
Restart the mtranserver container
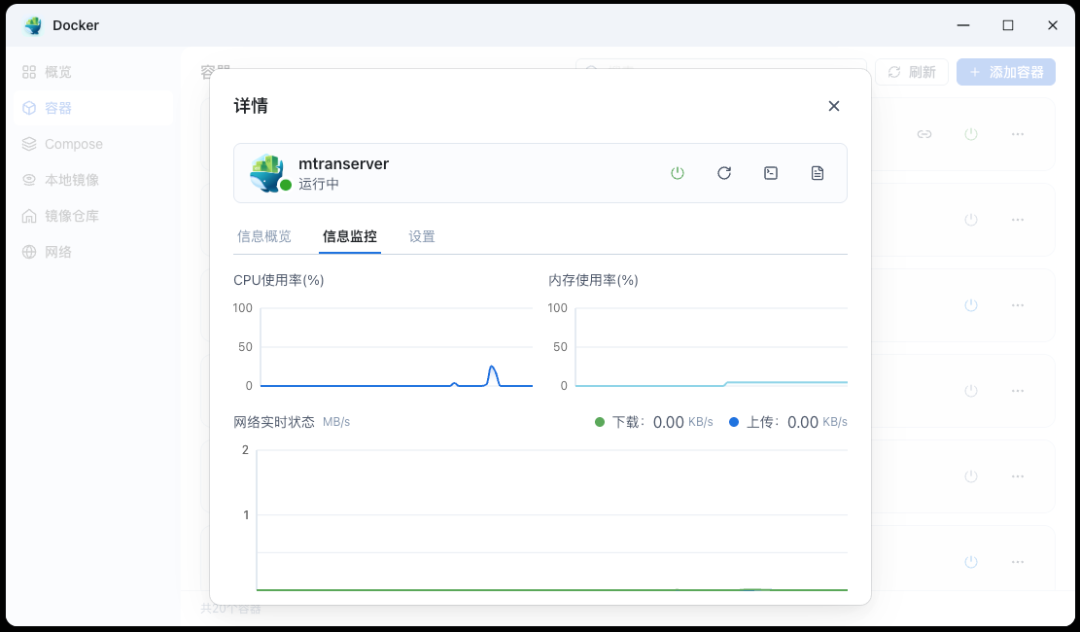724,173
